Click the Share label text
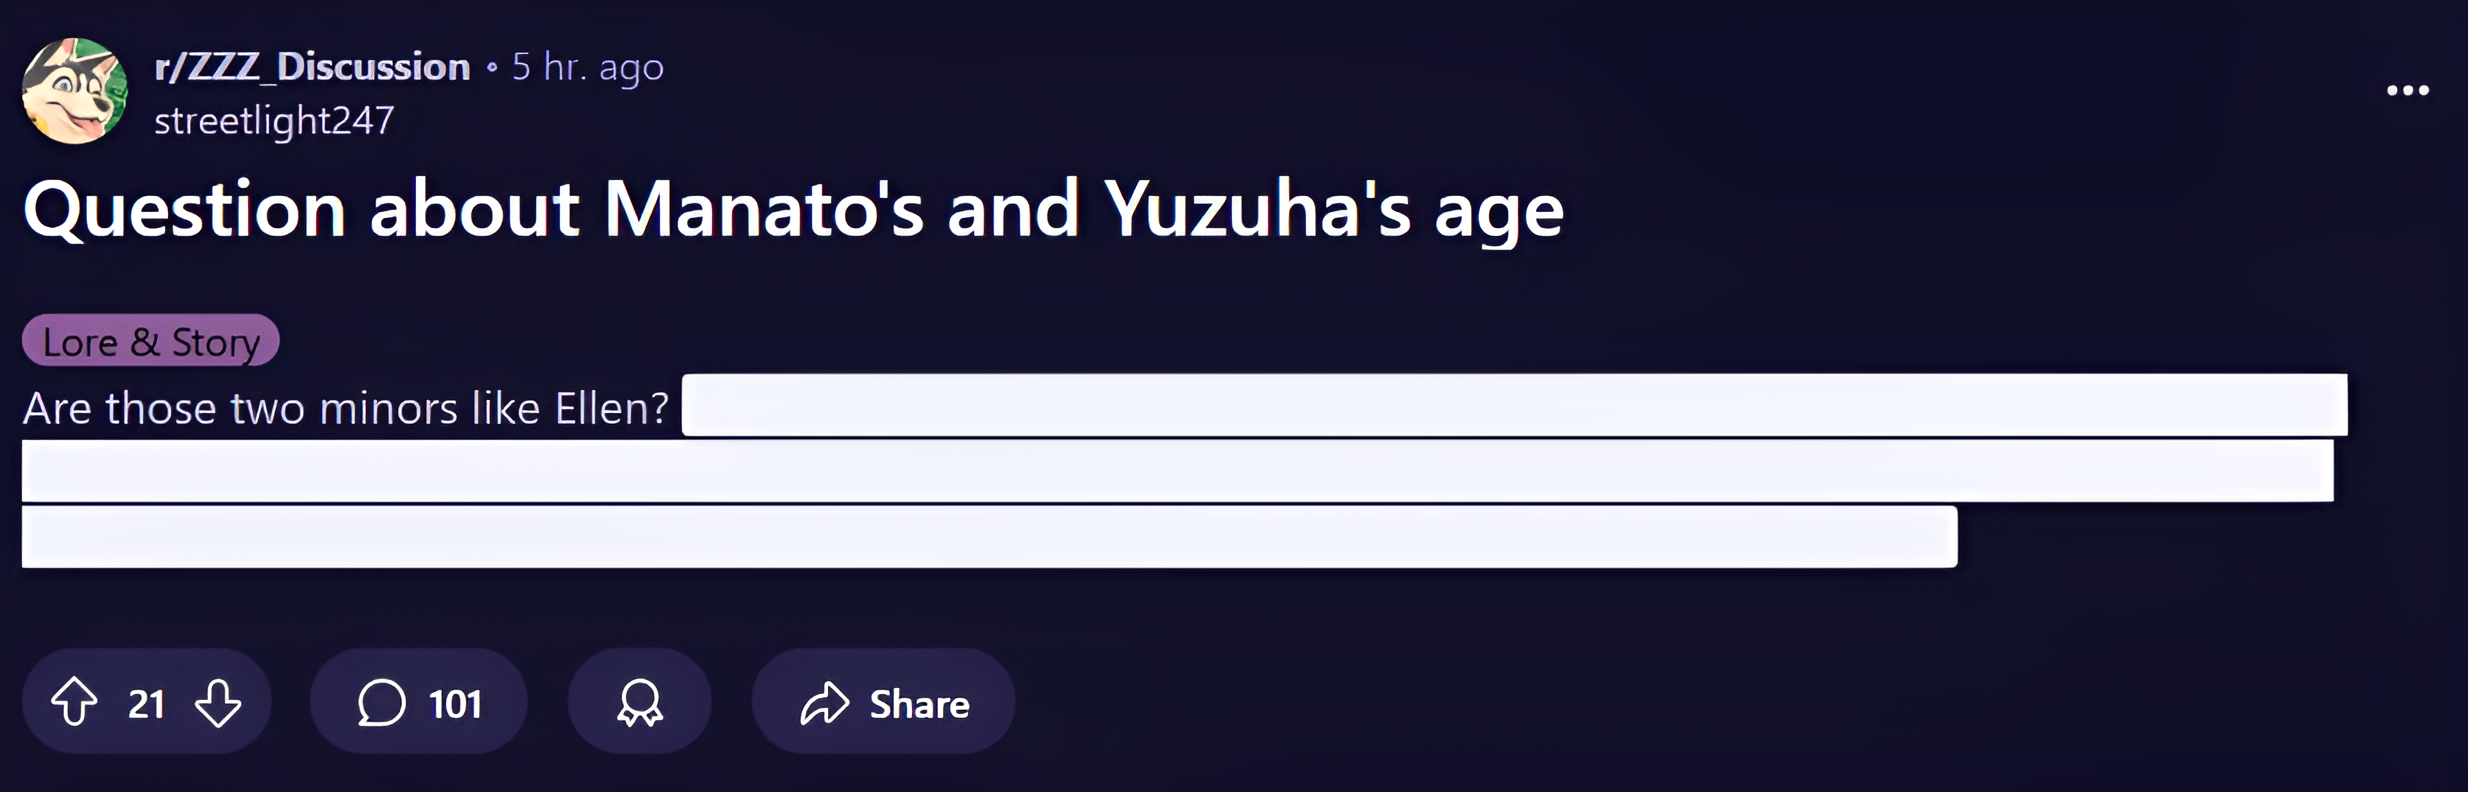Image resolution: width=2468 pixels, height=792 pixels. [x=919, y=704]
